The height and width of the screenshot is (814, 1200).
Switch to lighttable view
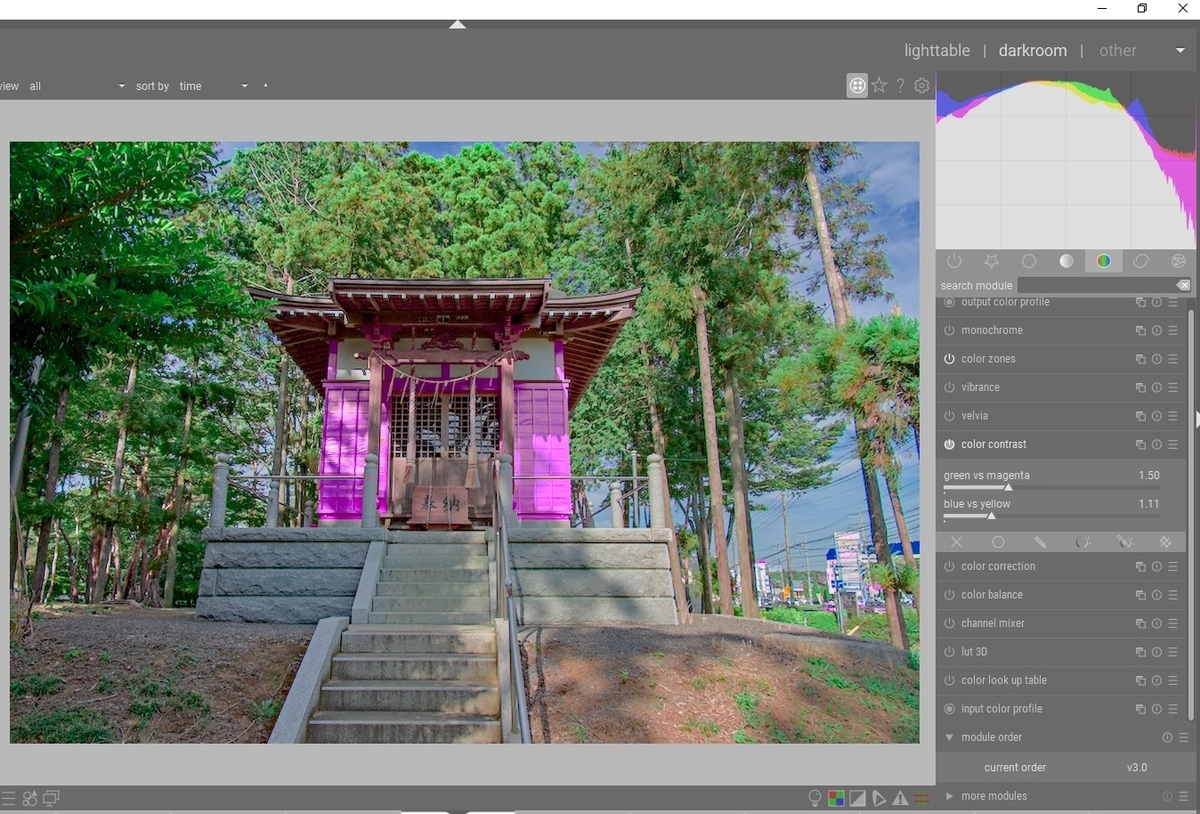(x=937, y=50)
